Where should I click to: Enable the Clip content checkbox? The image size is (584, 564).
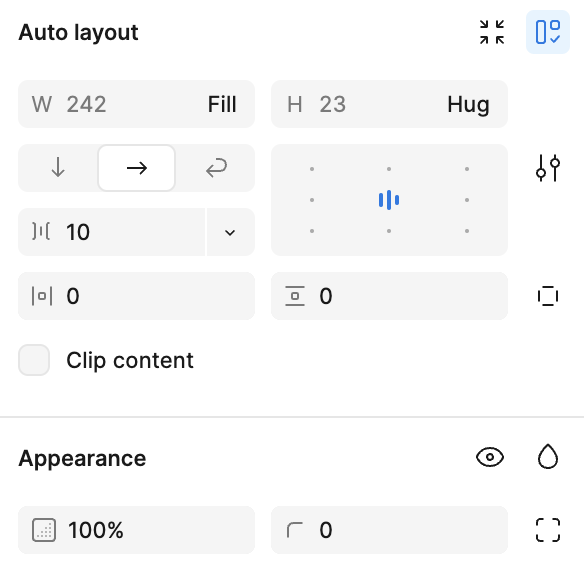pyautogui.click(x=34, y=360)
